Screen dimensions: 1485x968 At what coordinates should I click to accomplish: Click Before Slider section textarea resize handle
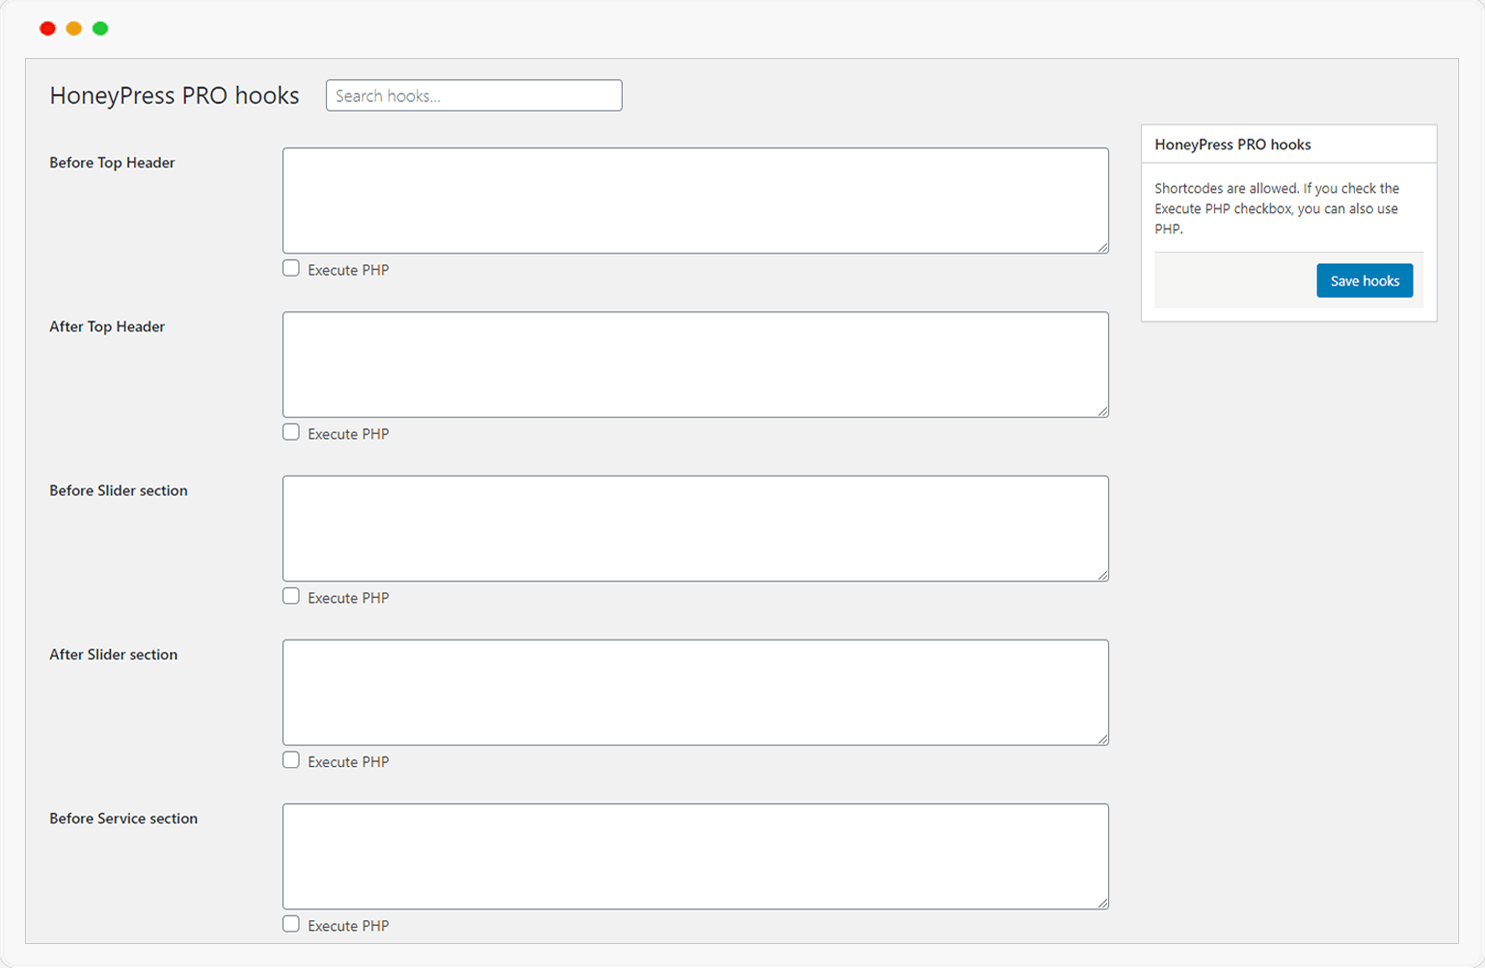[x=1102, y=575]
